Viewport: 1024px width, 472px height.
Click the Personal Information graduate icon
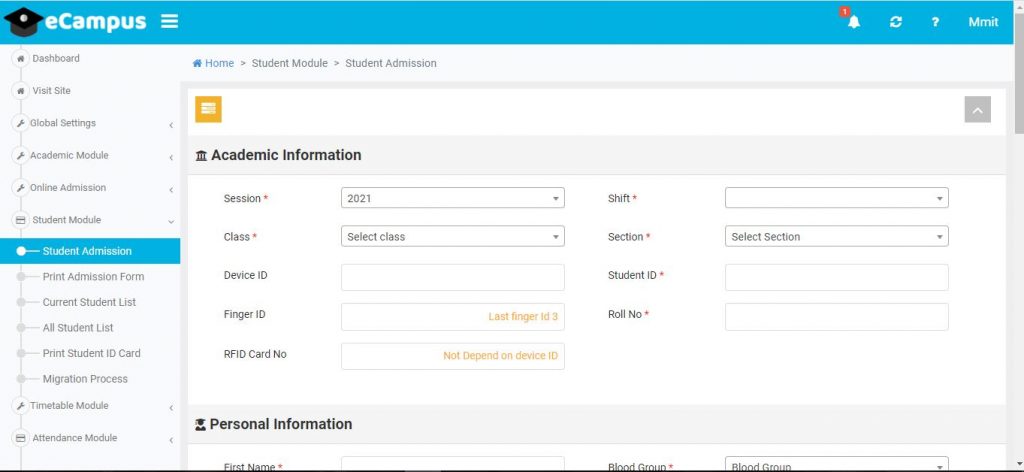point(200,424)
